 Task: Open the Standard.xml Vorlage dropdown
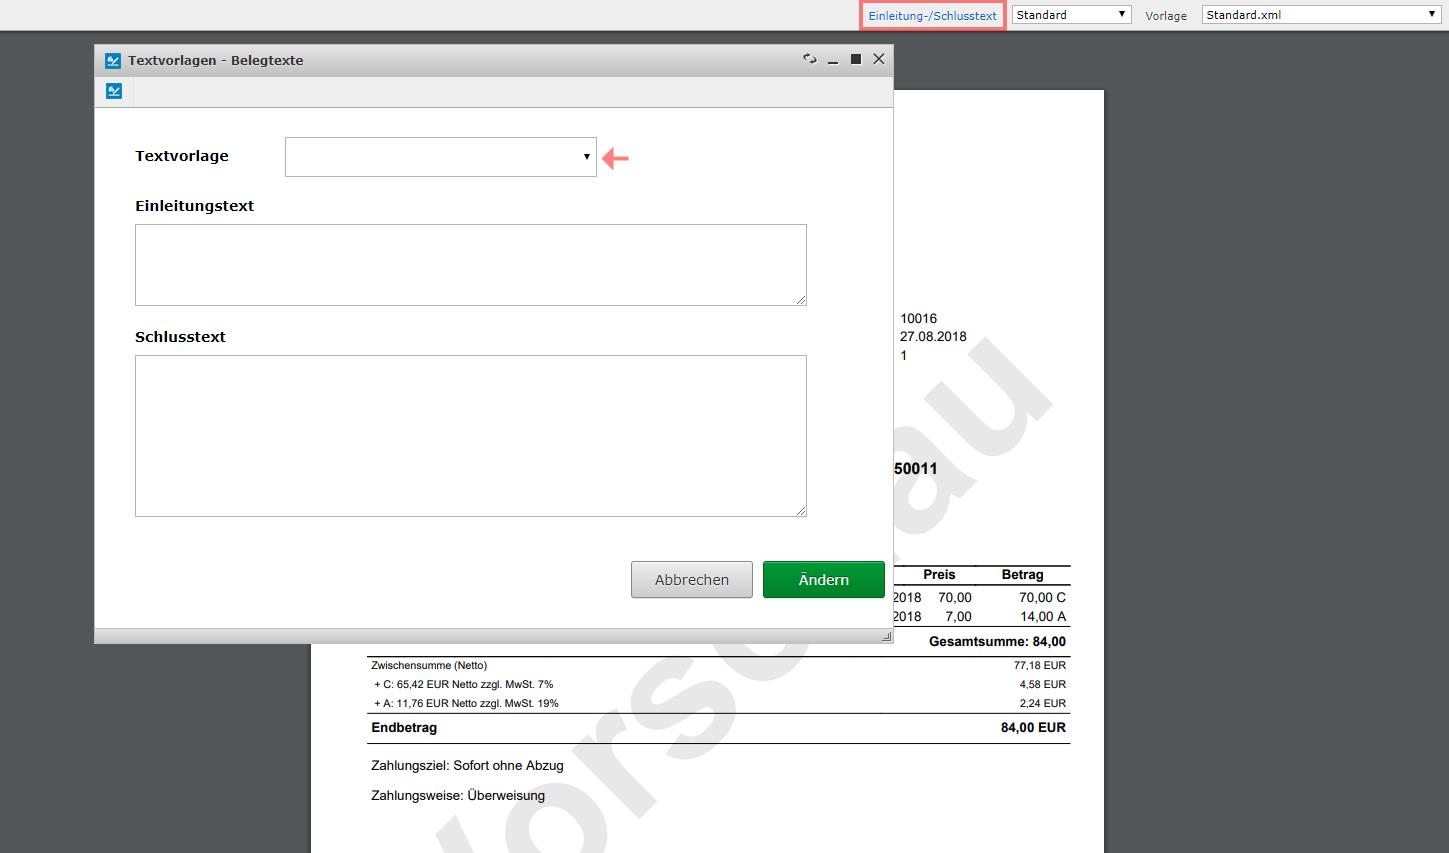pos(1321,15)
